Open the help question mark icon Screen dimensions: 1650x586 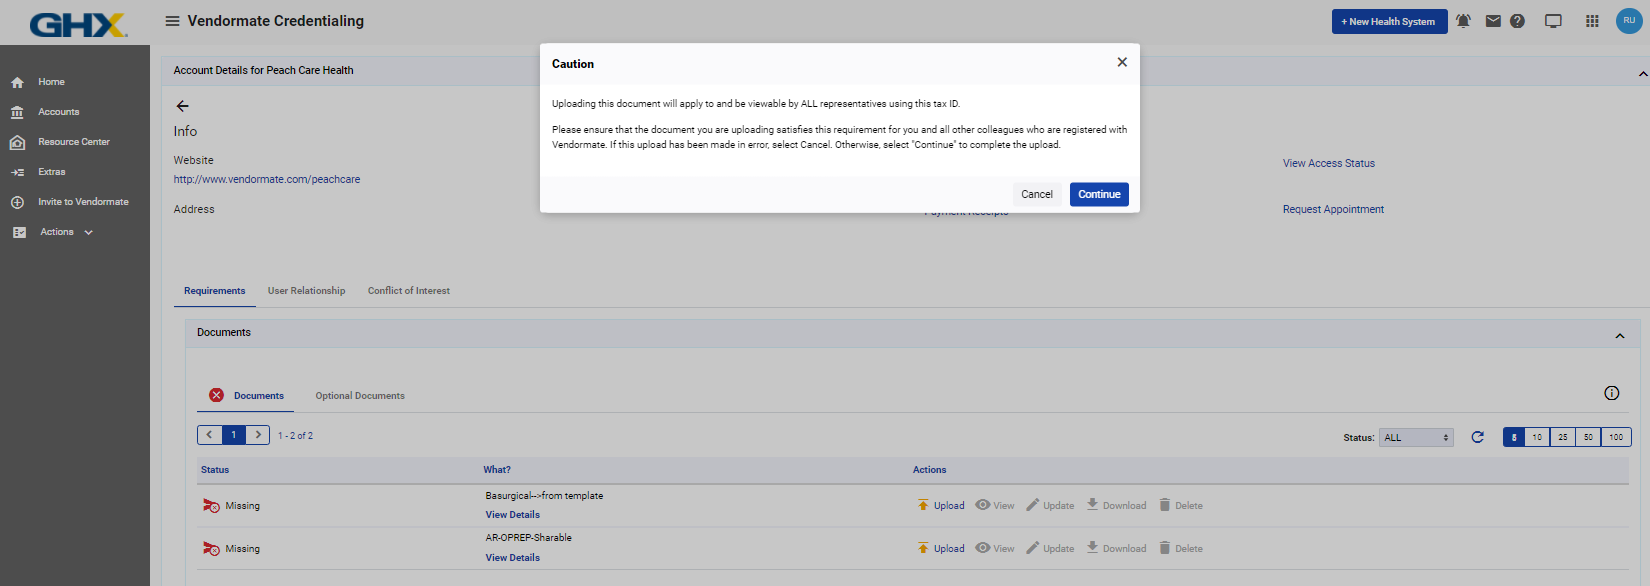(1517, 21)
